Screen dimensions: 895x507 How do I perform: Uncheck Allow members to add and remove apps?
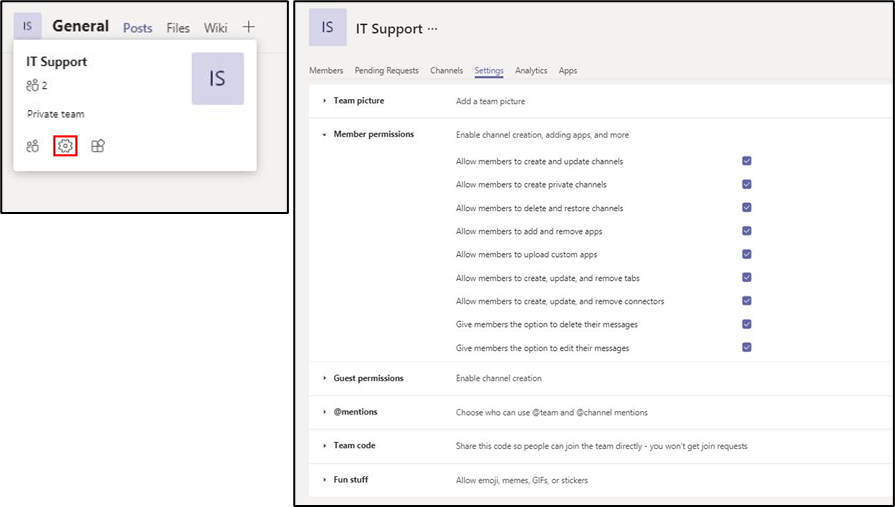747,231
